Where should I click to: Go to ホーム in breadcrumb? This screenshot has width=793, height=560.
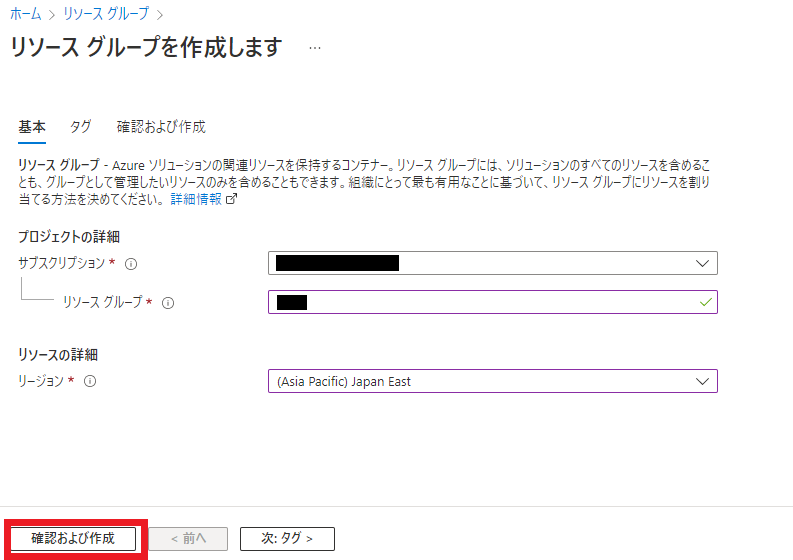(26, 14)
